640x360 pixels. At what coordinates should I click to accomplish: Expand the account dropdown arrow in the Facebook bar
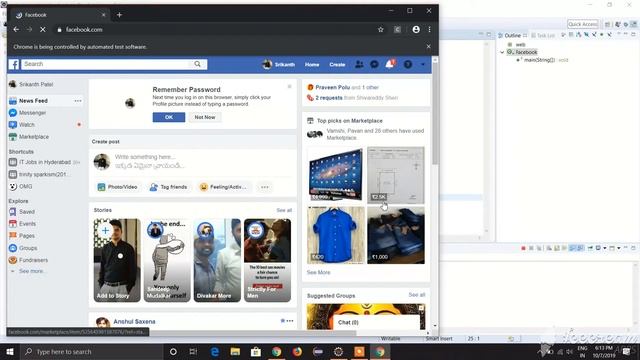[x=423, y=64]
